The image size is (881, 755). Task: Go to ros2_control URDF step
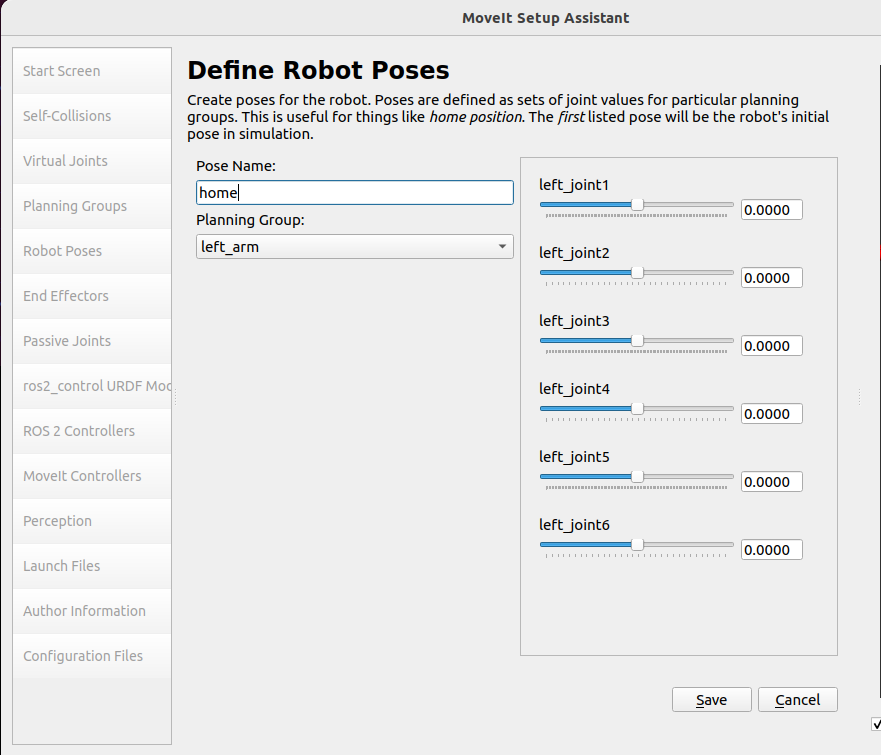pos(92,386)
